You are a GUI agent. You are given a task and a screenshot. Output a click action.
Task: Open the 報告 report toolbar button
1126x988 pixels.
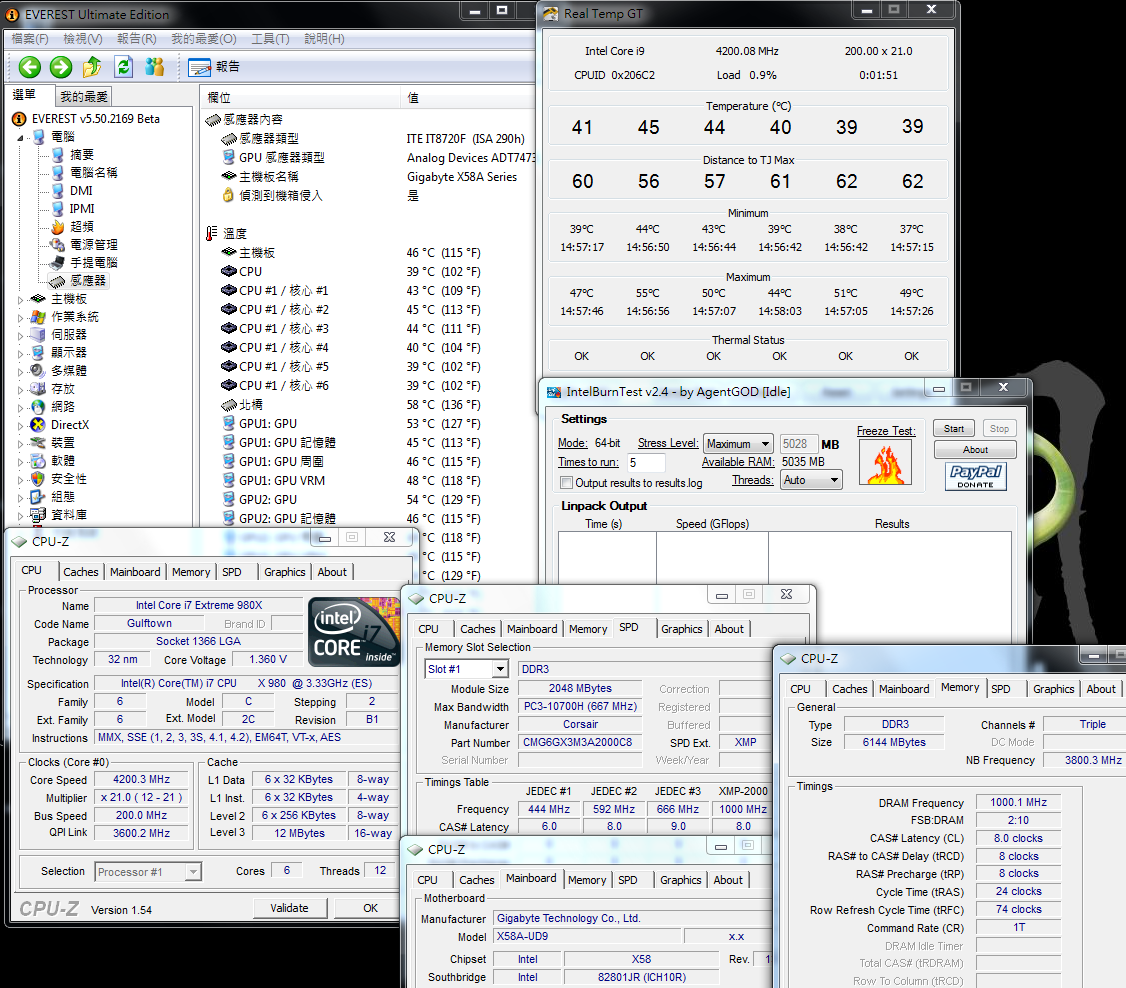pos(214,67)
